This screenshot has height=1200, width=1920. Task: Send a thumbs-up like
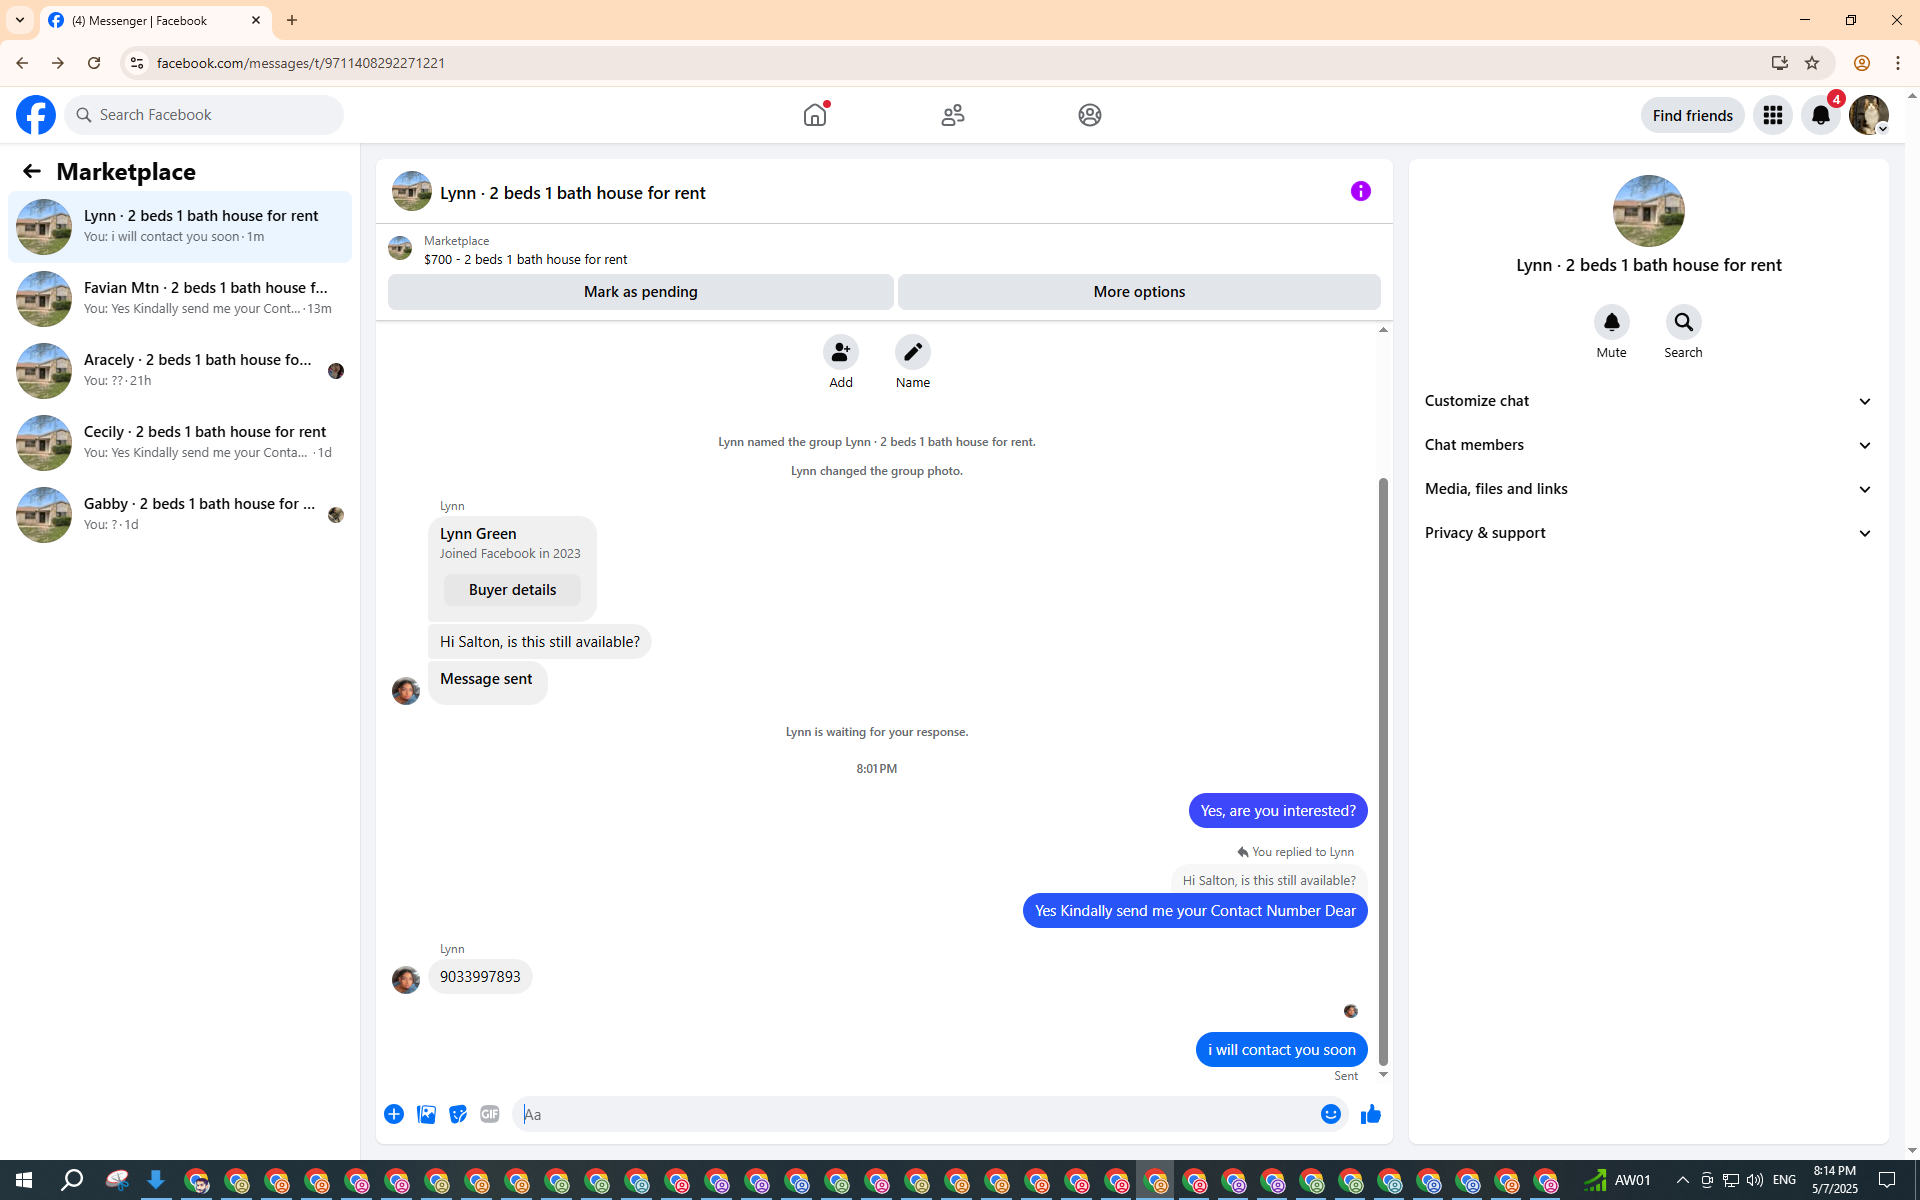(x=1370, y=1114)
